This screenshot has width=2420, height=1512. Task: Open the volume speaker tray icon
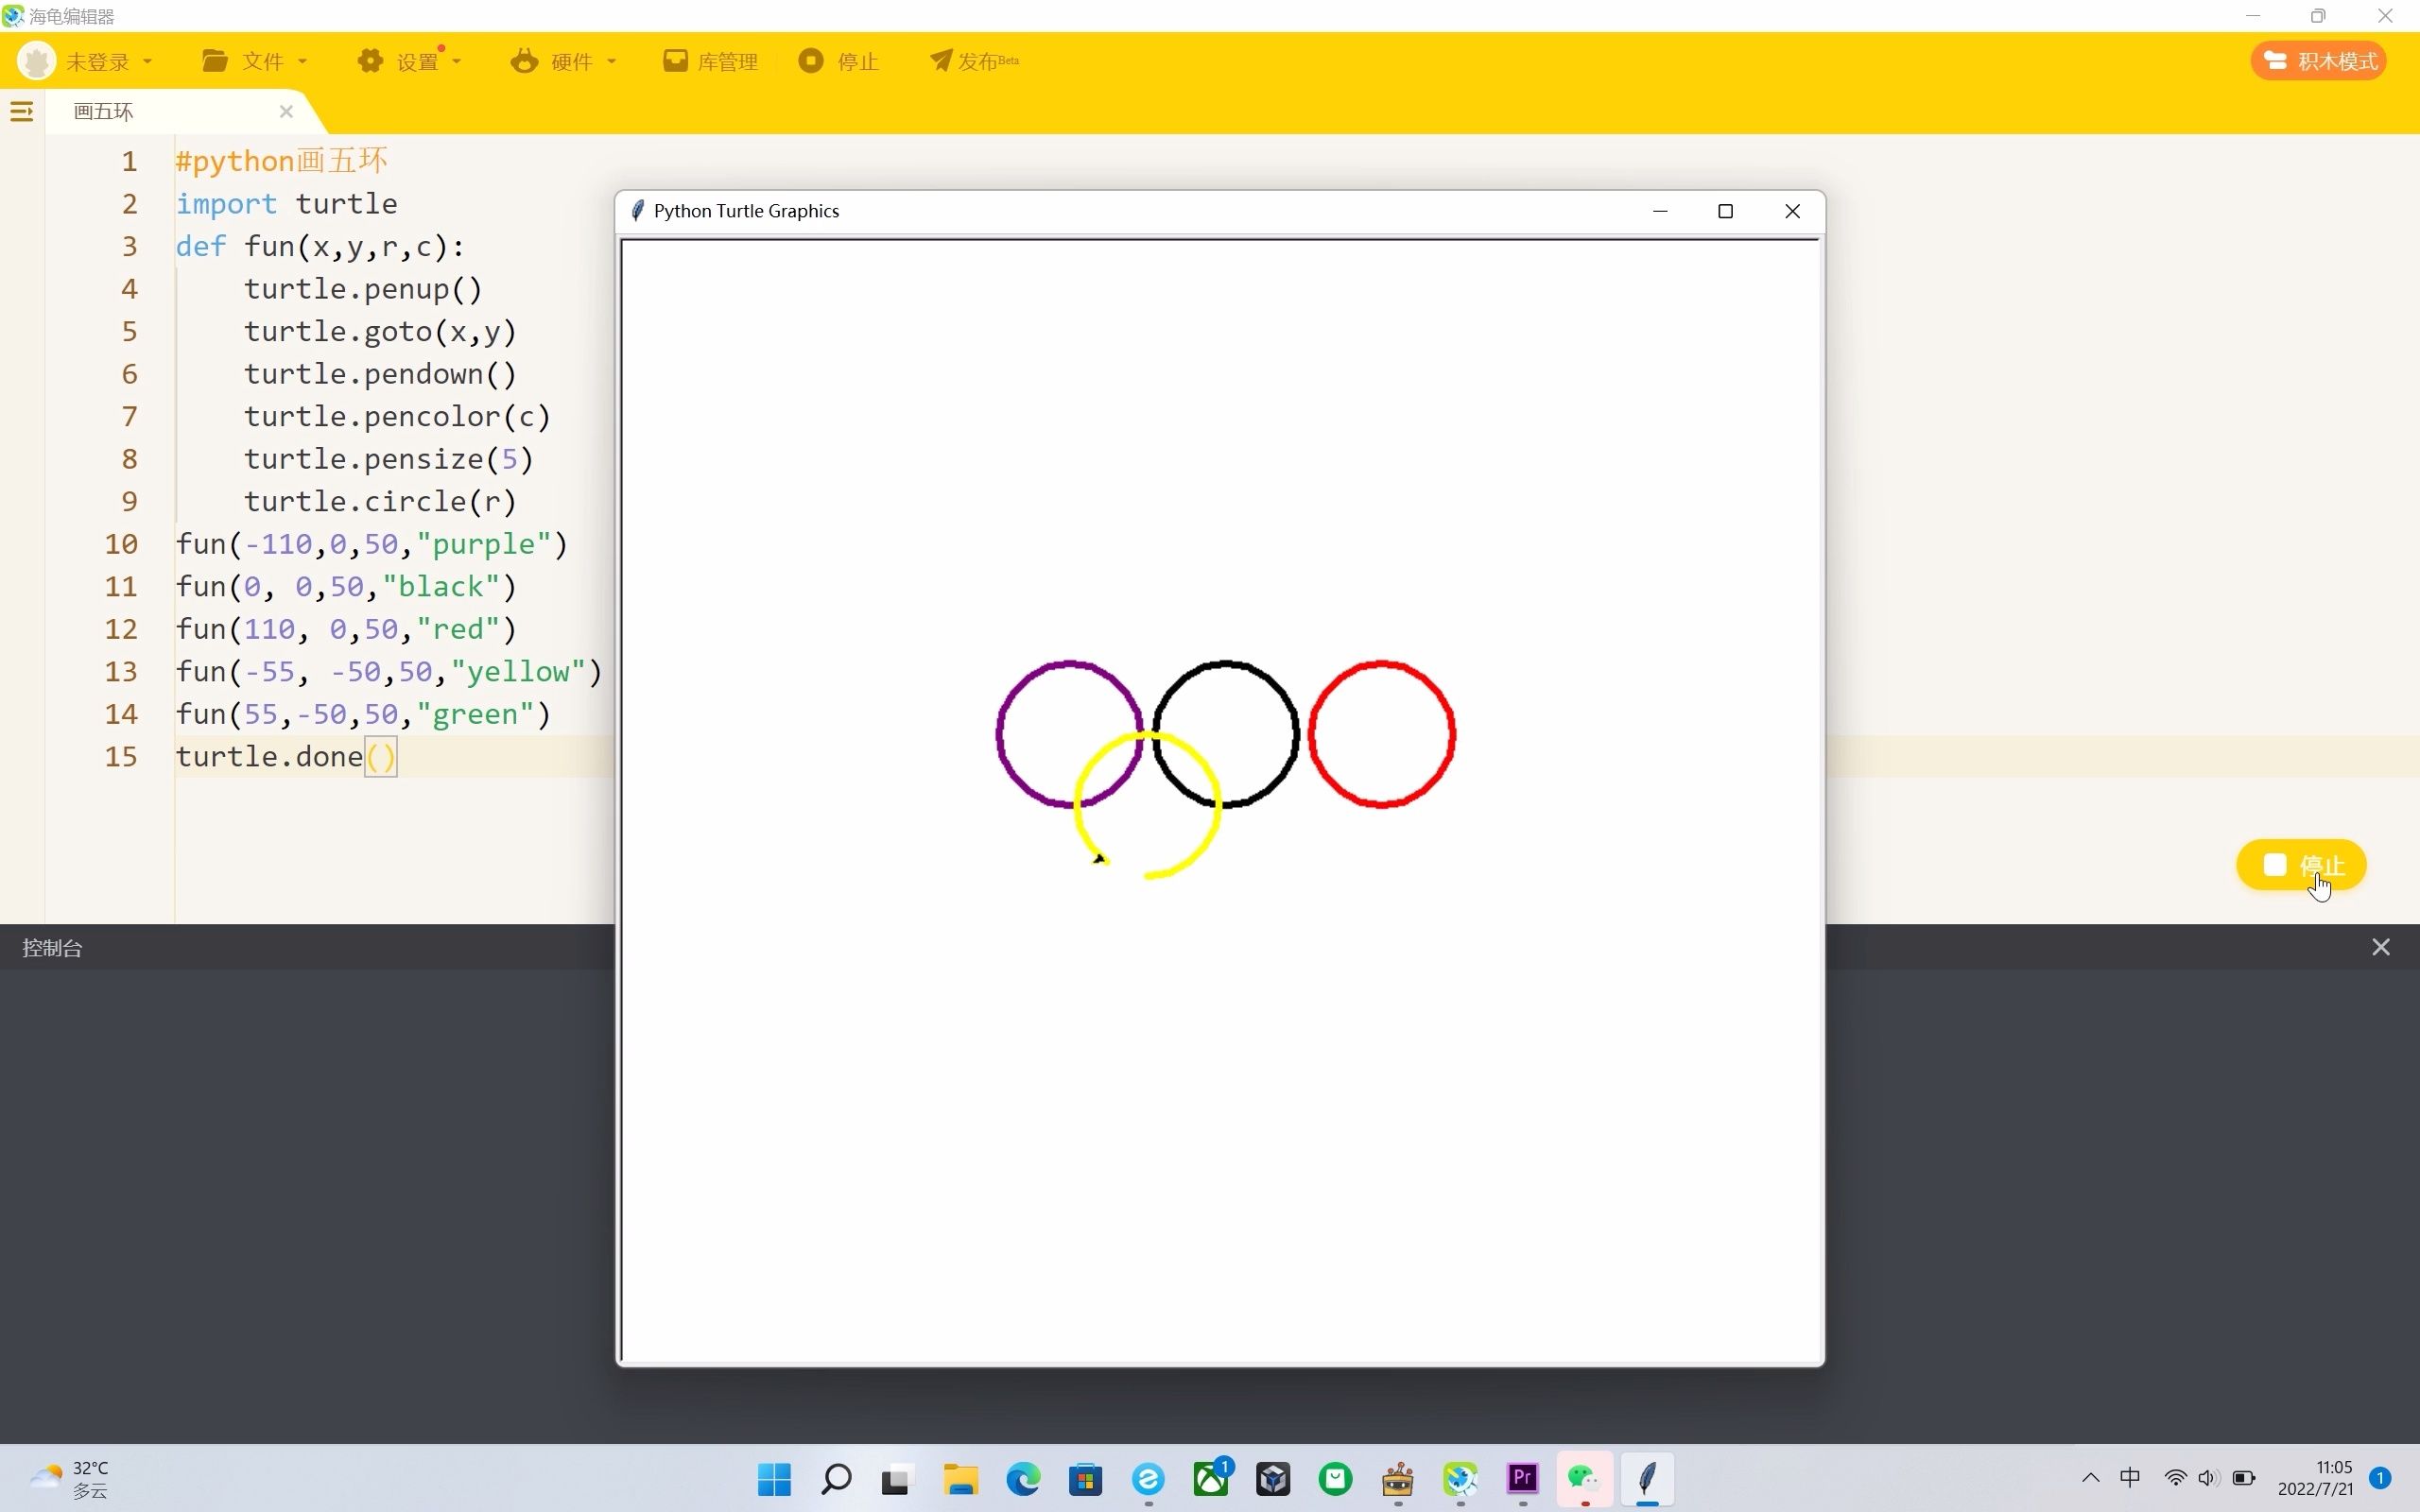point(2208,1477)
